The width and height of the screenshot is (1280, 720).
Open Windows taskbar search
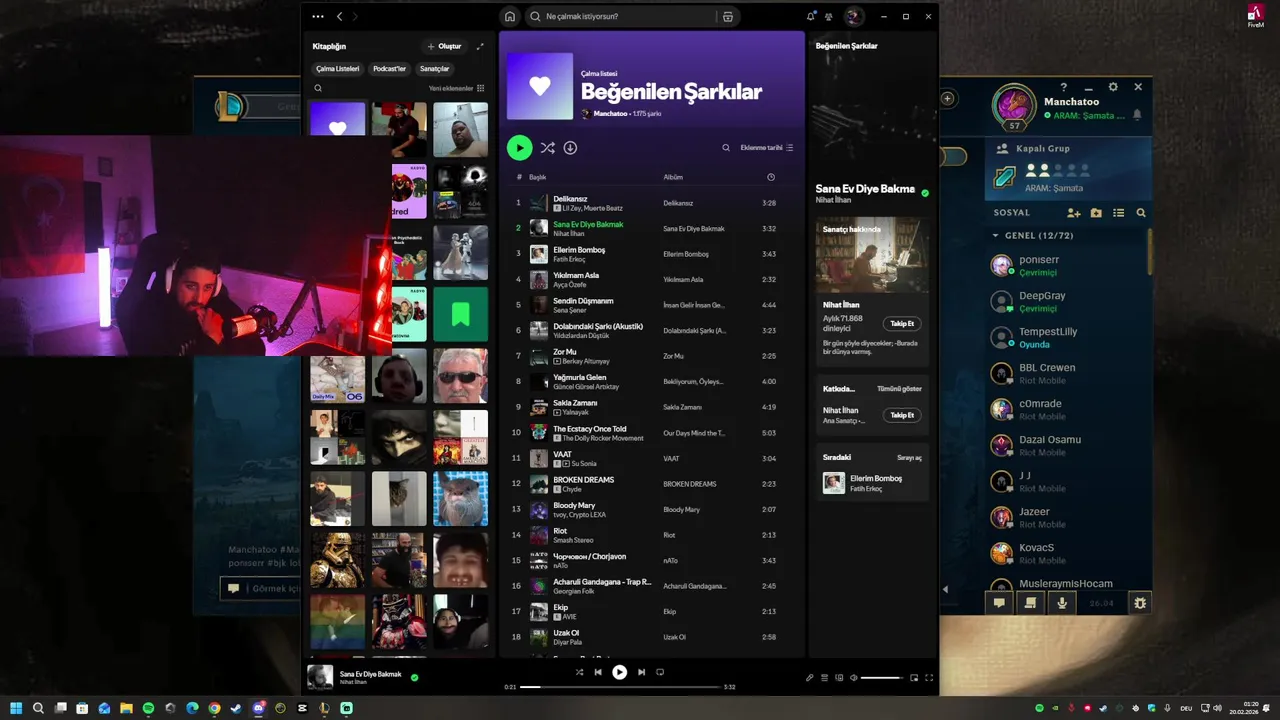(38, 708)
